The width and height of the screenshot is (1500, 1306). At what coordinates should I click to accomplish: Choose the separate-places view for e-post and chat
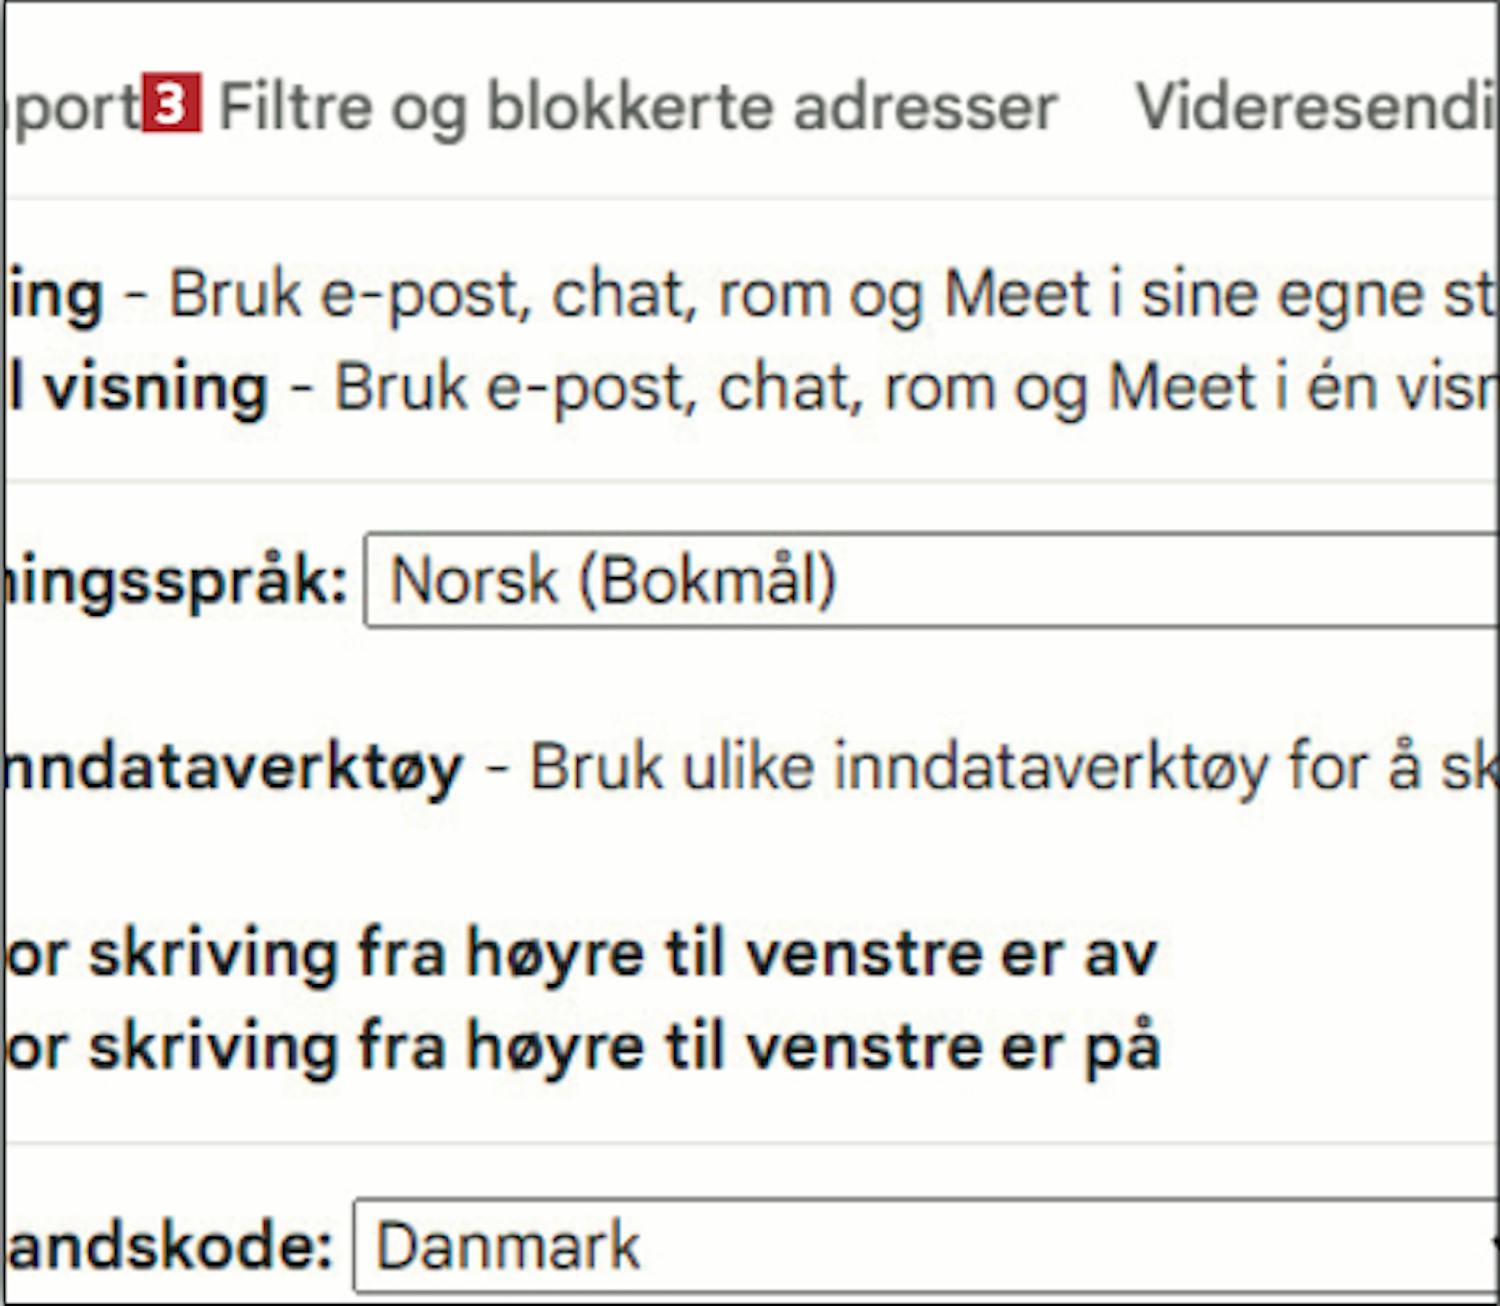53,295
